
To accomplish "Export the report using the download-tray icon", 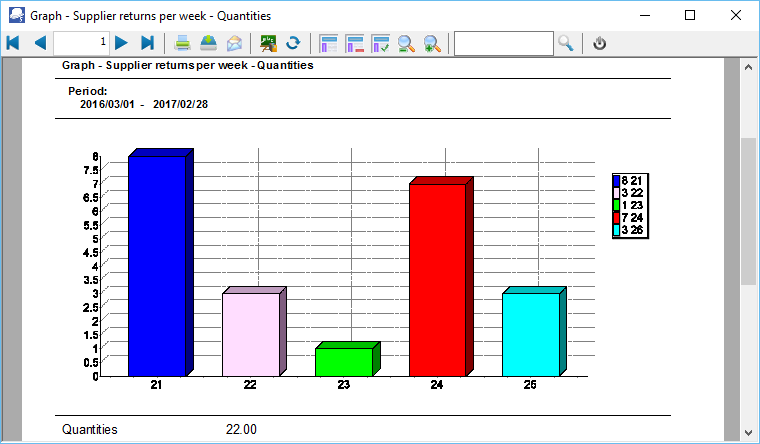I will pos(208,43).
